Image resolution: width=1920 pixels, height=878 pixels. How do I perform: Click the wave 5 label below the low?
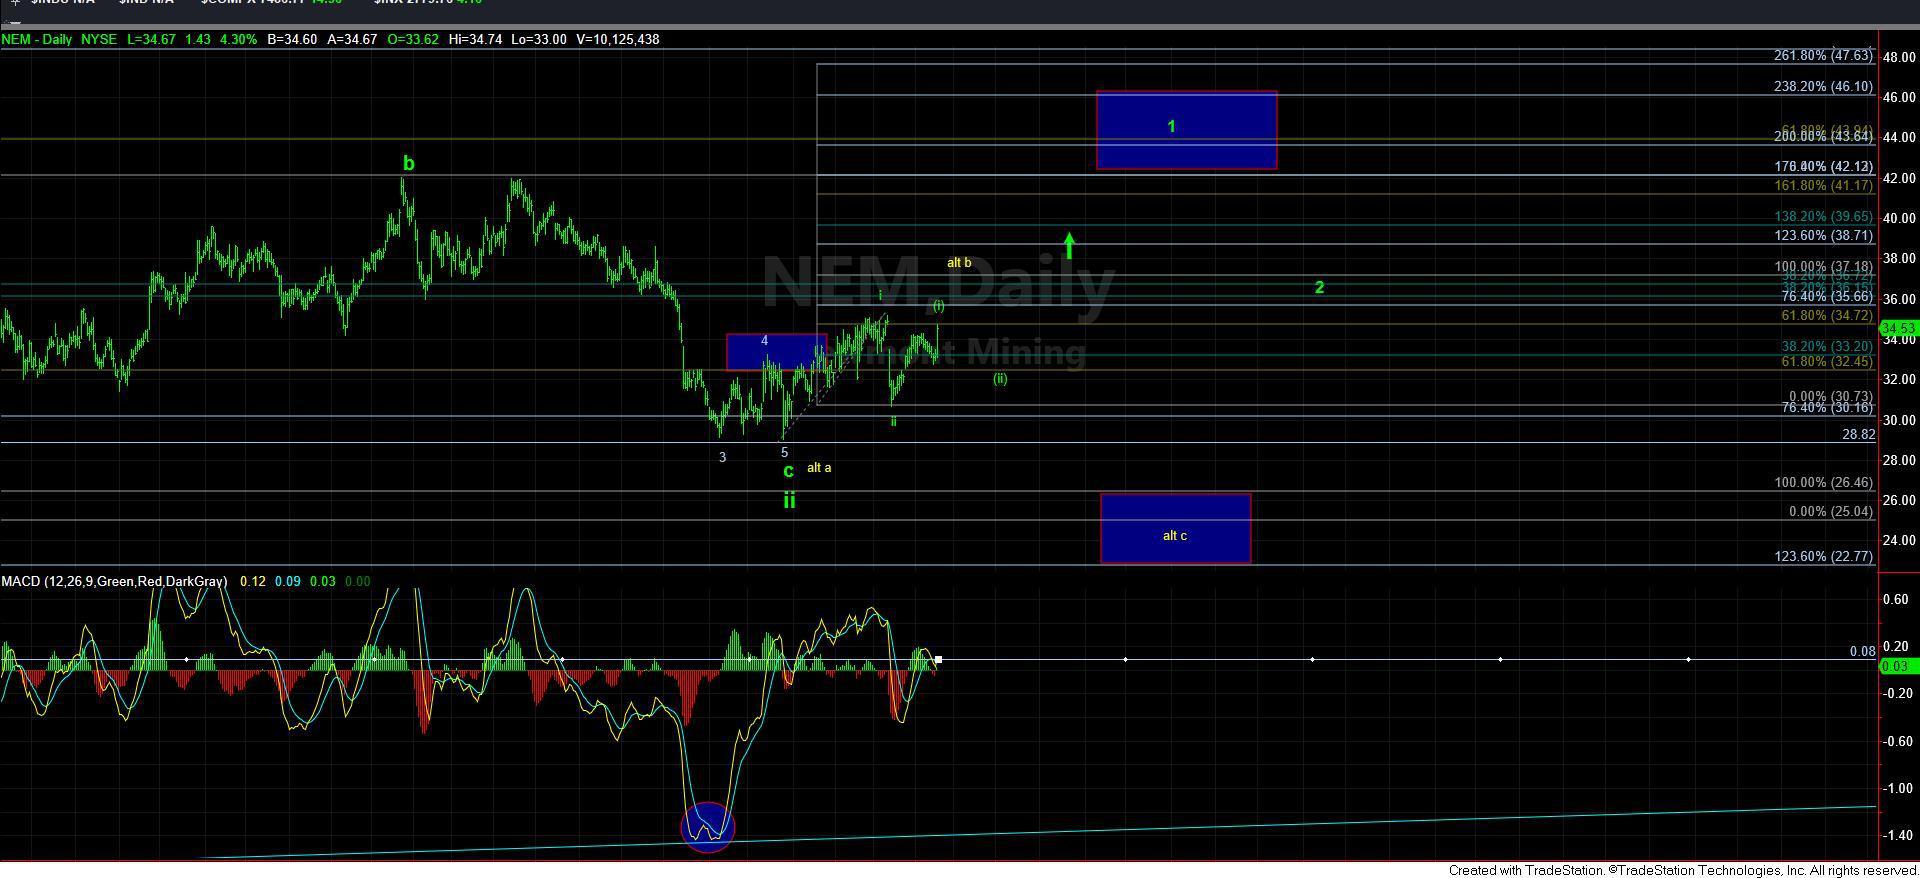[784, 453]
